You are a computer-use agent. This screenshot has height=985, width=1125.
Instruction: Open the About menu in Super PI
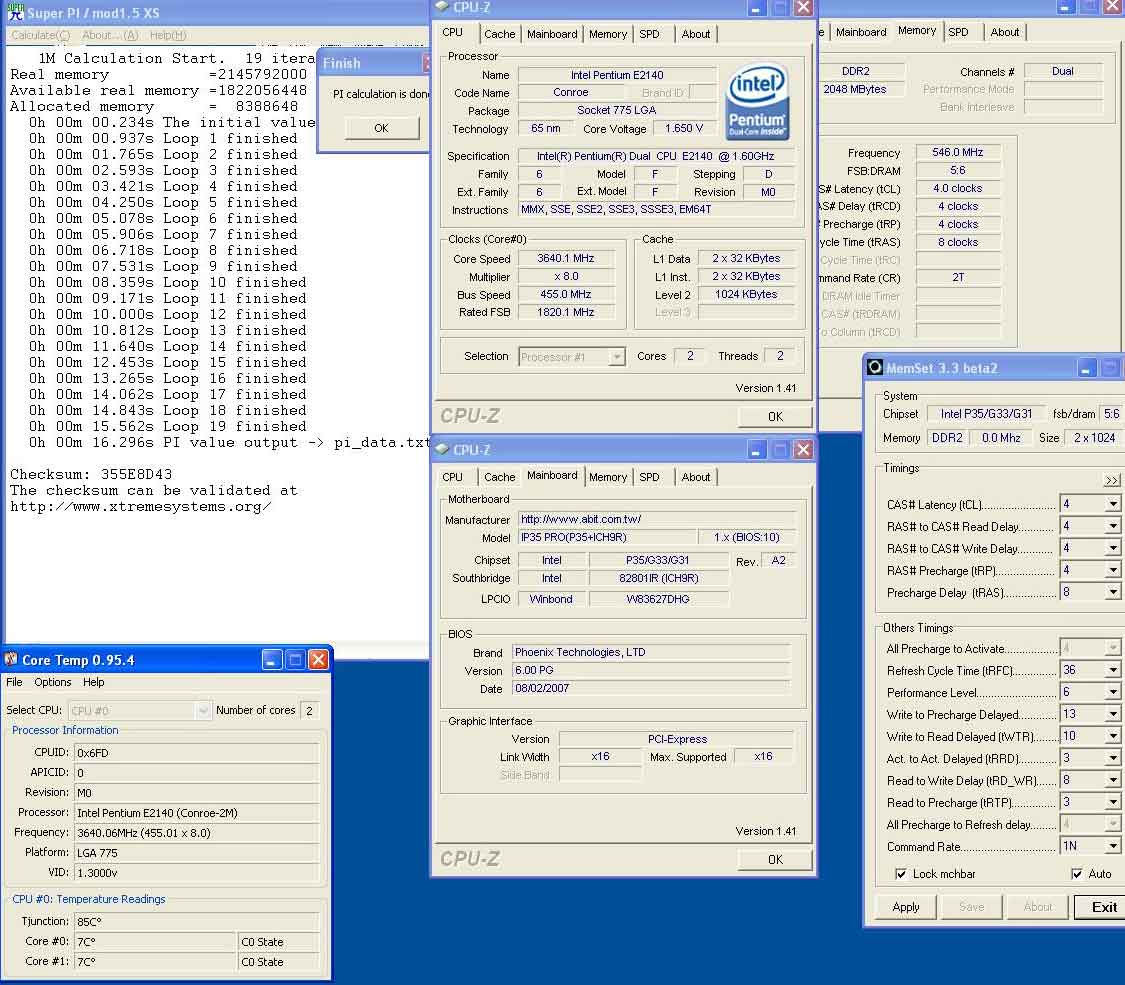(x=110, y=35)
